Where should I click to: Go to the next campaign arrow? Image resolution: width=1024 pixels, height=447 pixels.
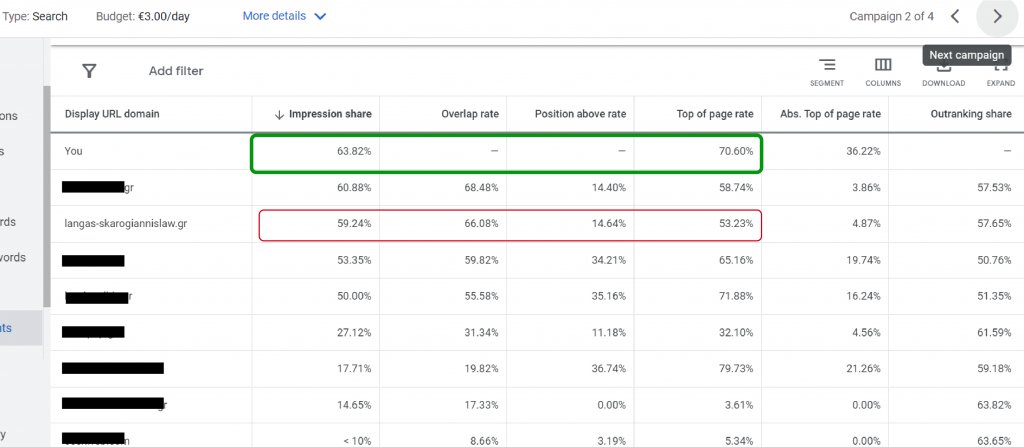pos(996,16)
